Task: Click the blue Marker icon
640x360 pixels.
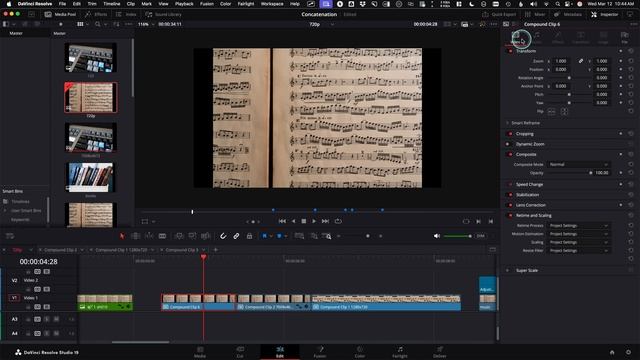Action: tap(279, 236)
